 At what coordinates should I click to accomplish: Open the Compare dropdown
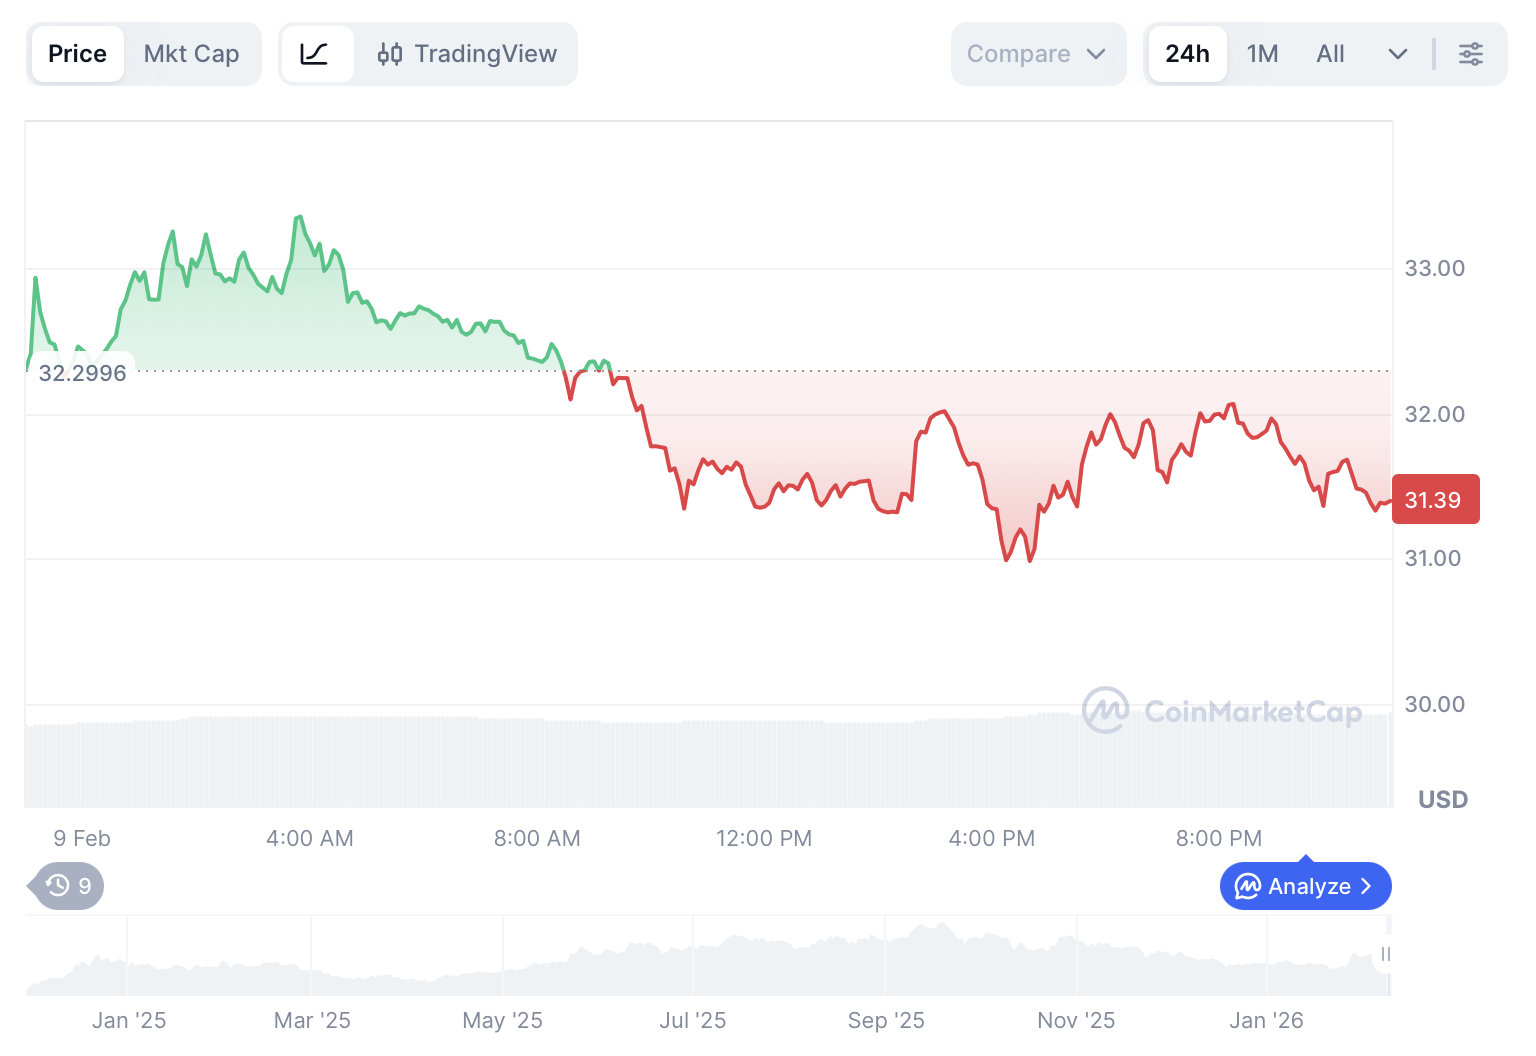tap(1037, 54)
